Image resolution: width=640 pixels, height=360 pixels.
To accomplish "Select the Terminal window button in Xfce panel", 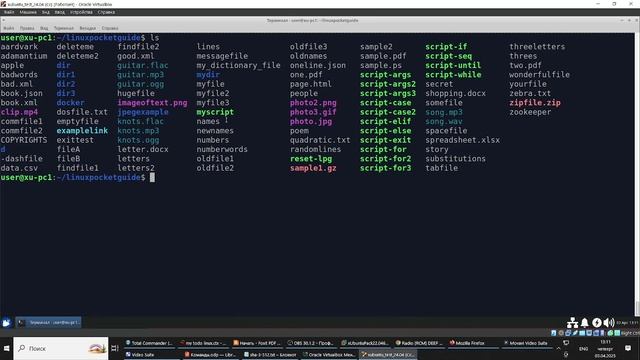I will click(49, 322).
